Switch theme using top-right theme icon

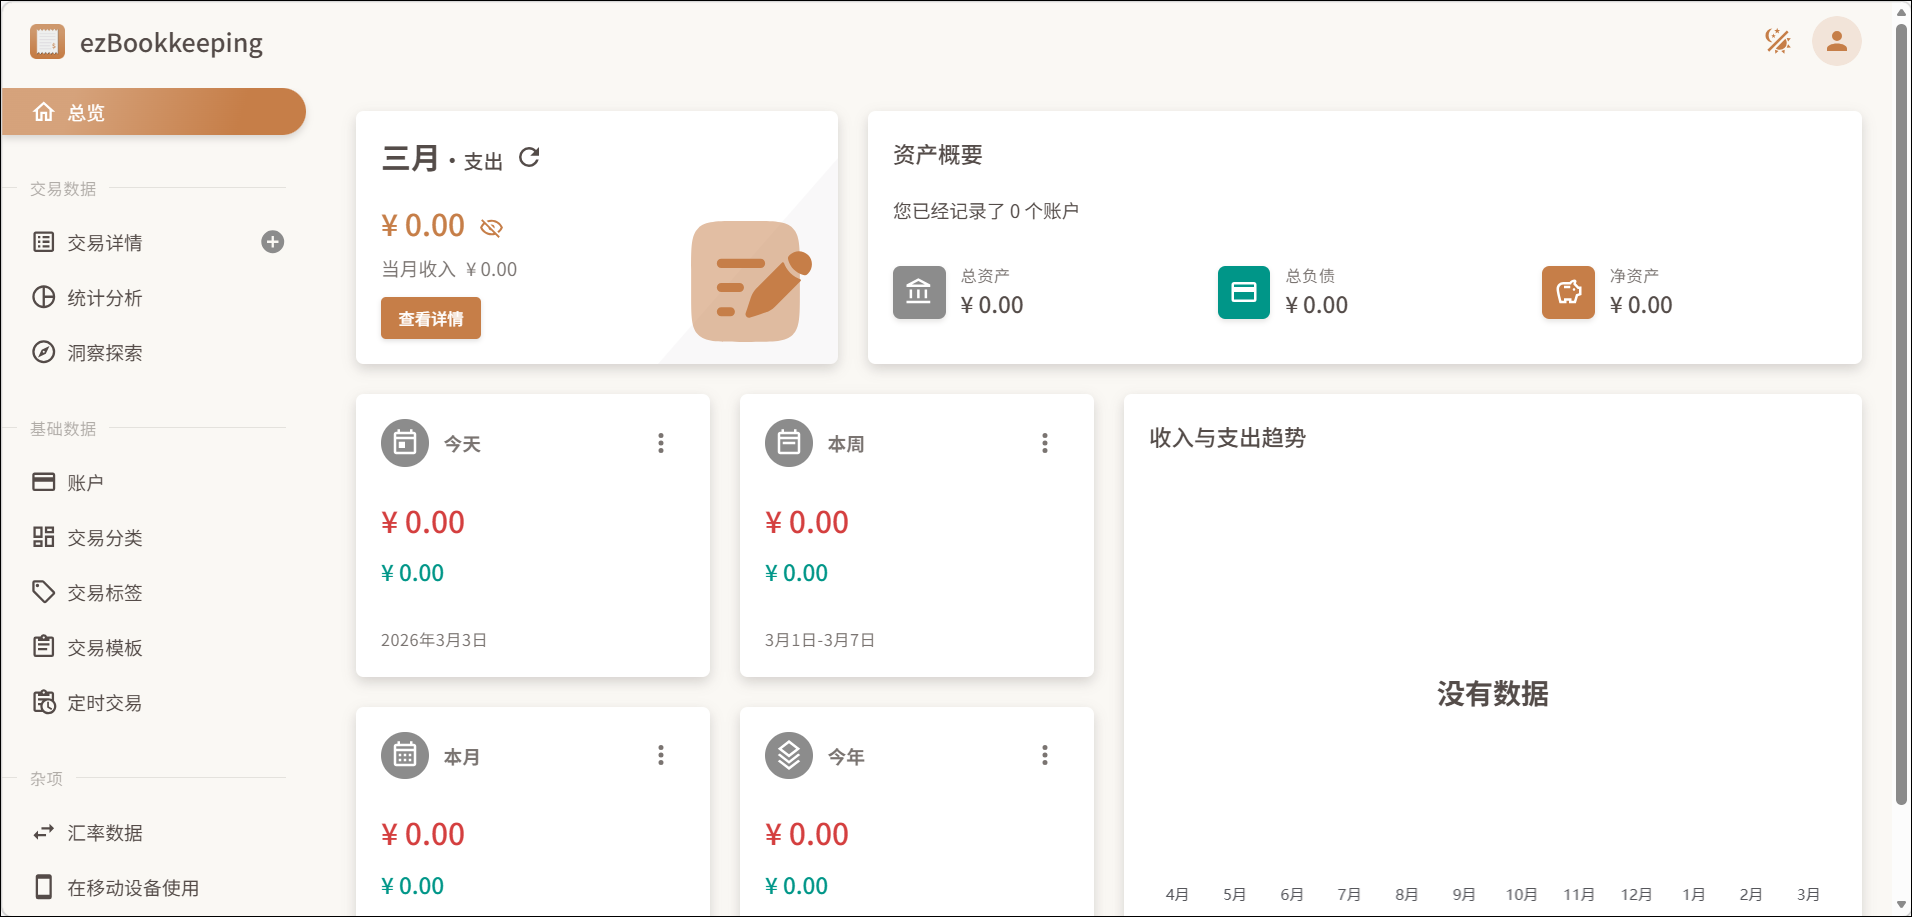coord(1777,41)
